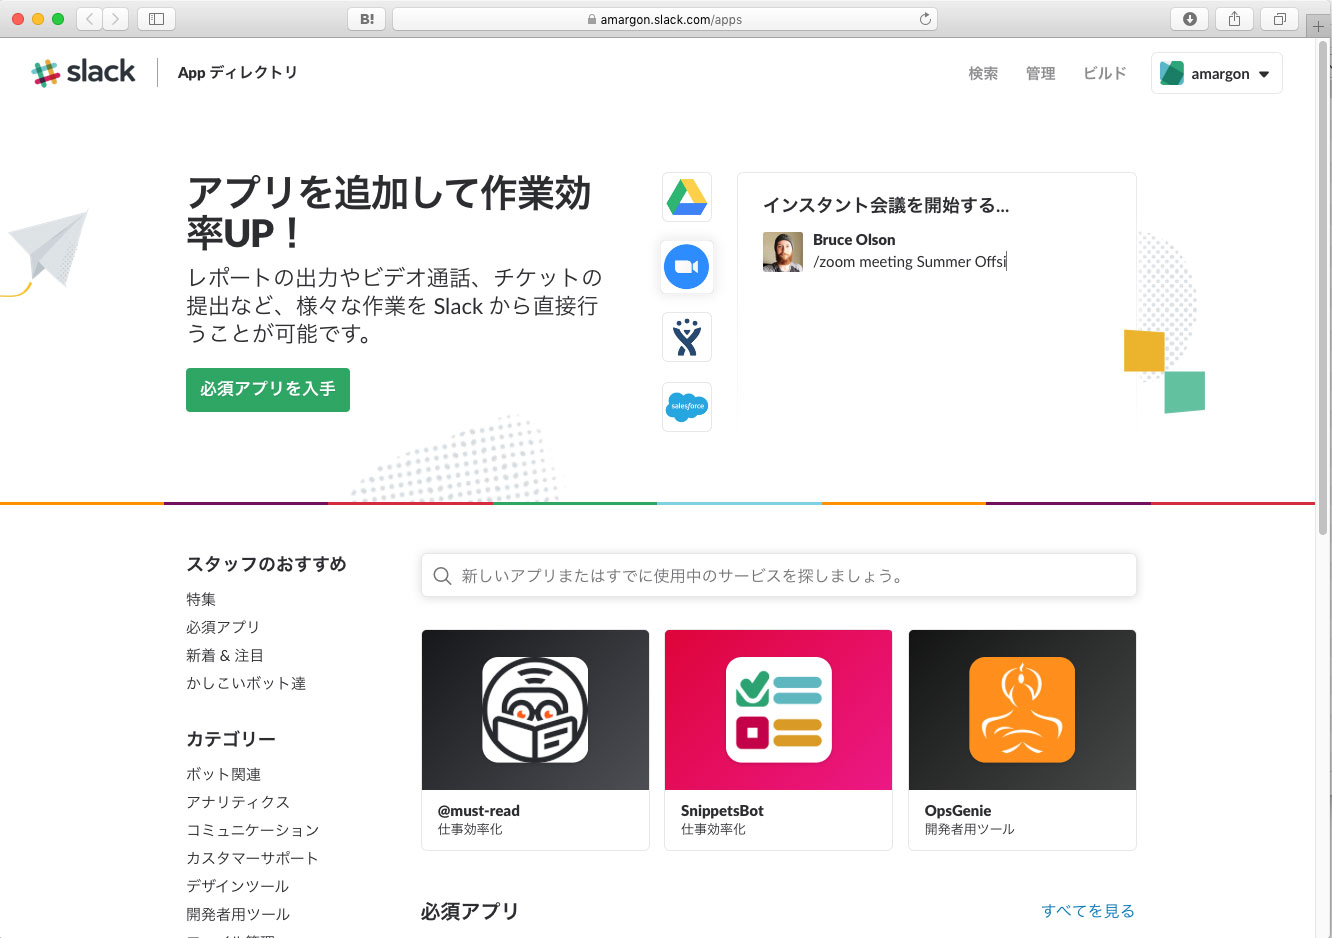The height and width of the screenshot is (938, 1332).
Task: Focus the app search field
Action: (779, 576)
